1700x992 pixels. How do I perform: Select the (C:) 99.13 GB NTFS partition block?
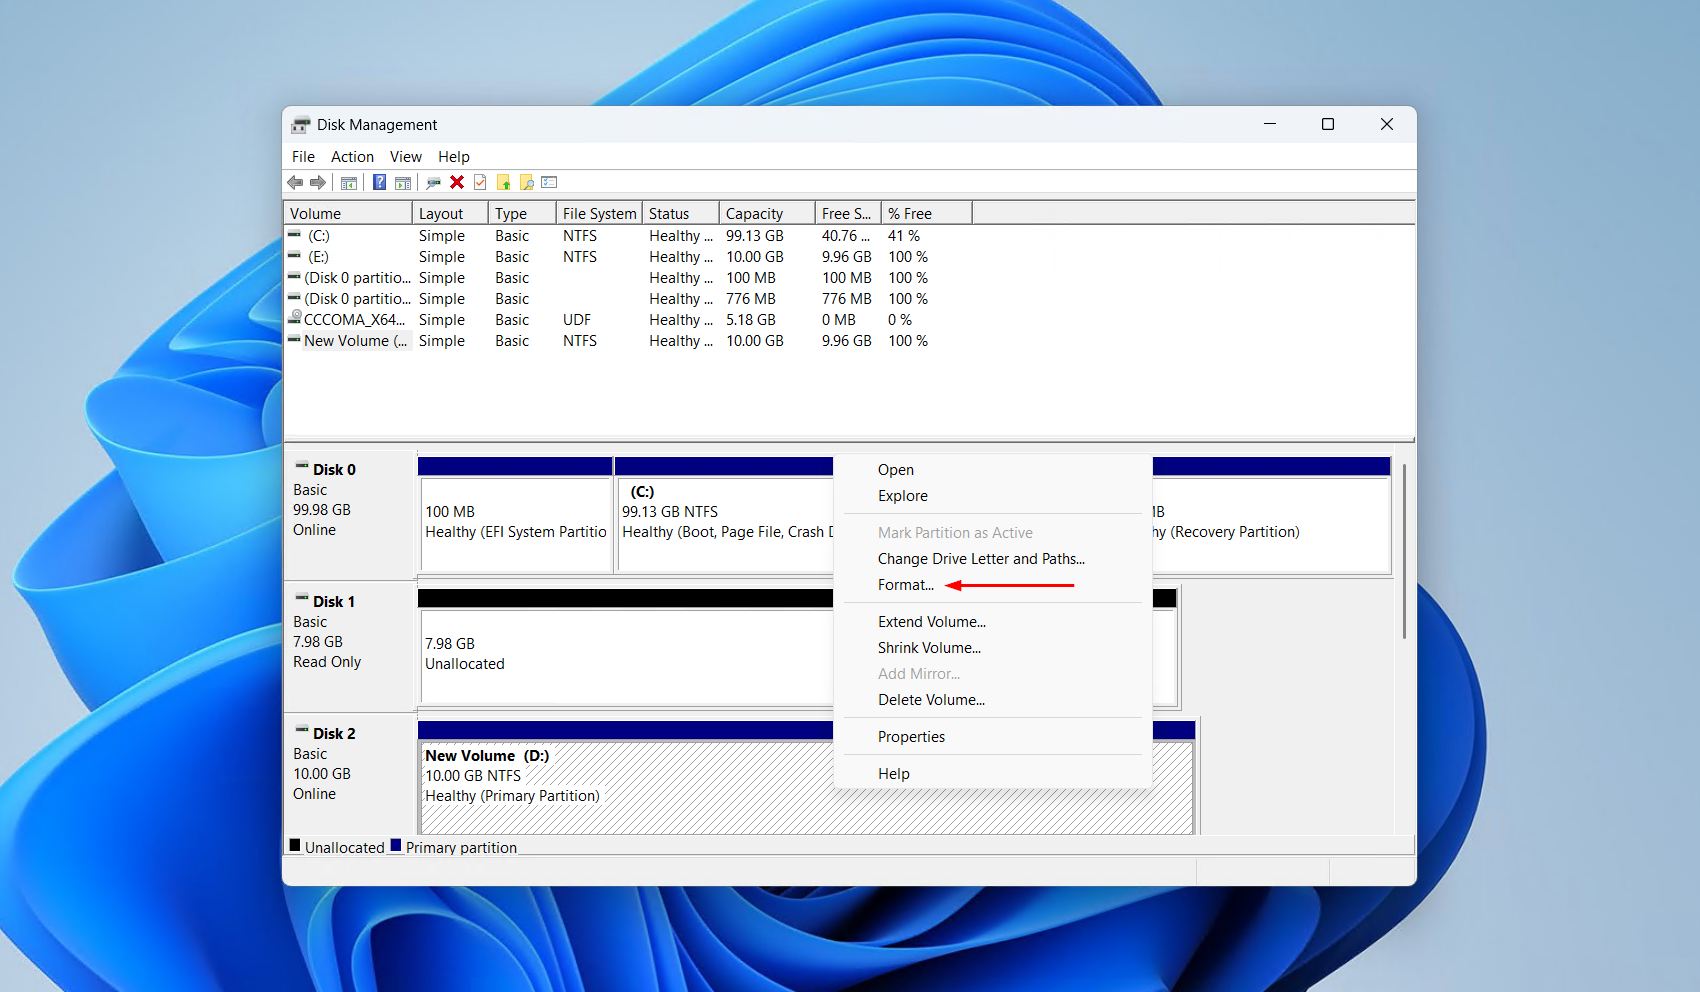(724, 515)
